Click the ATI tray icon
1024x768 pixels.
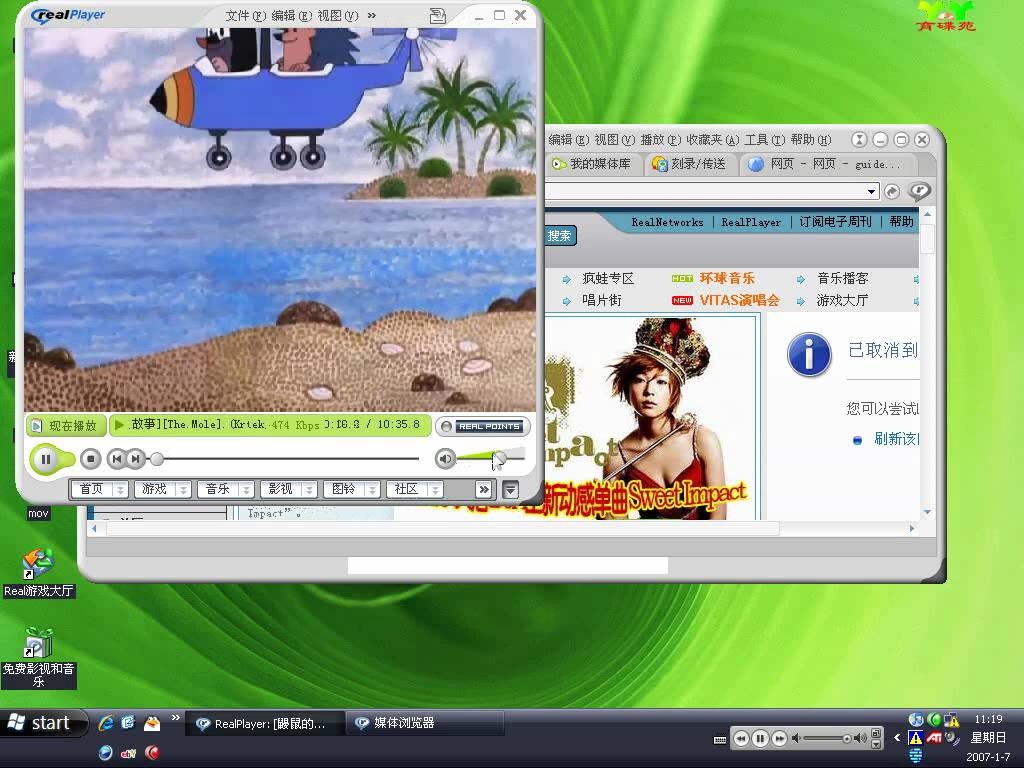pyautogui.click(x=934, y=738)
